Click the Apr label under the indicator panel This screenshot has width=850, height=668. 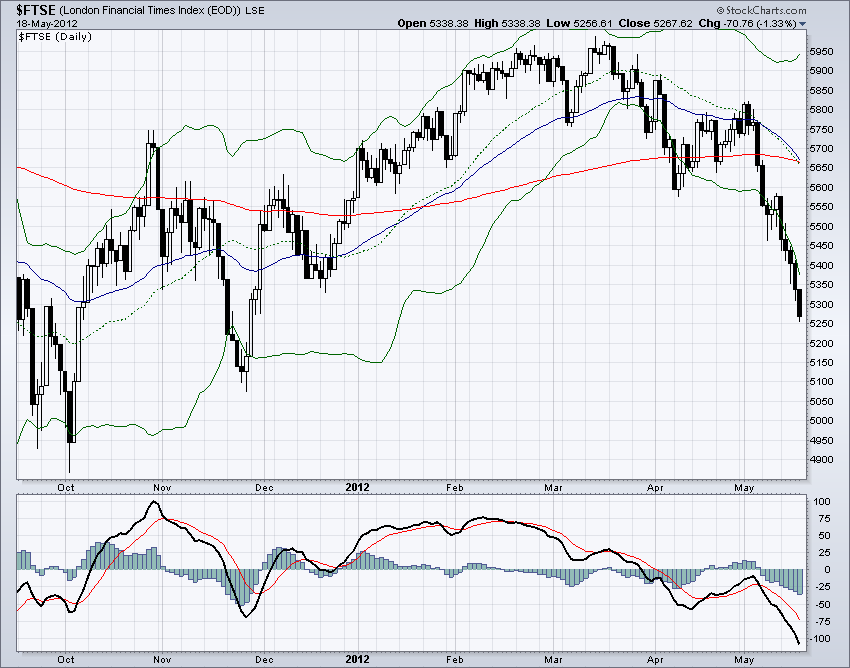pyautogui.click(x=655, y=660)
